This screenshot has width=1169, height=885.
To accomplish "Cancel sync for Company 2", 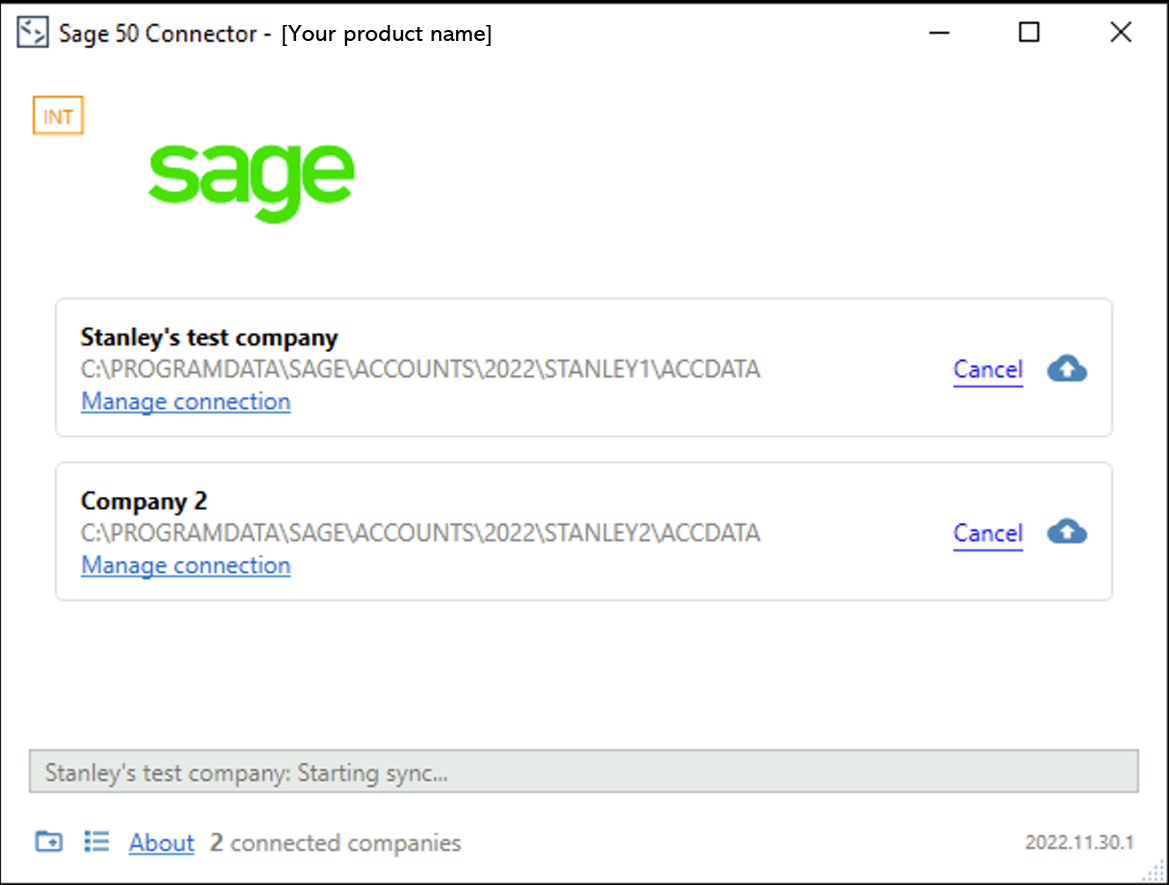I will click(x=987, y=534).
